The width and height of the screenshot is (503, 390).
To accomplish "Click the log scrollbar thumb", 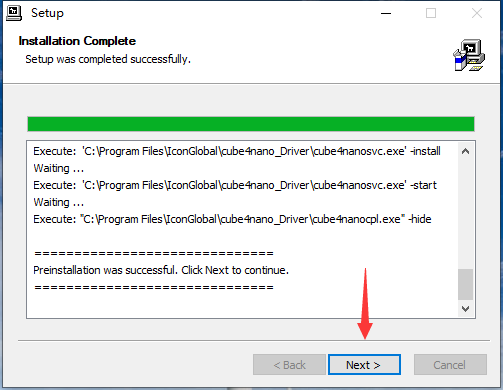I will [466, 284].
